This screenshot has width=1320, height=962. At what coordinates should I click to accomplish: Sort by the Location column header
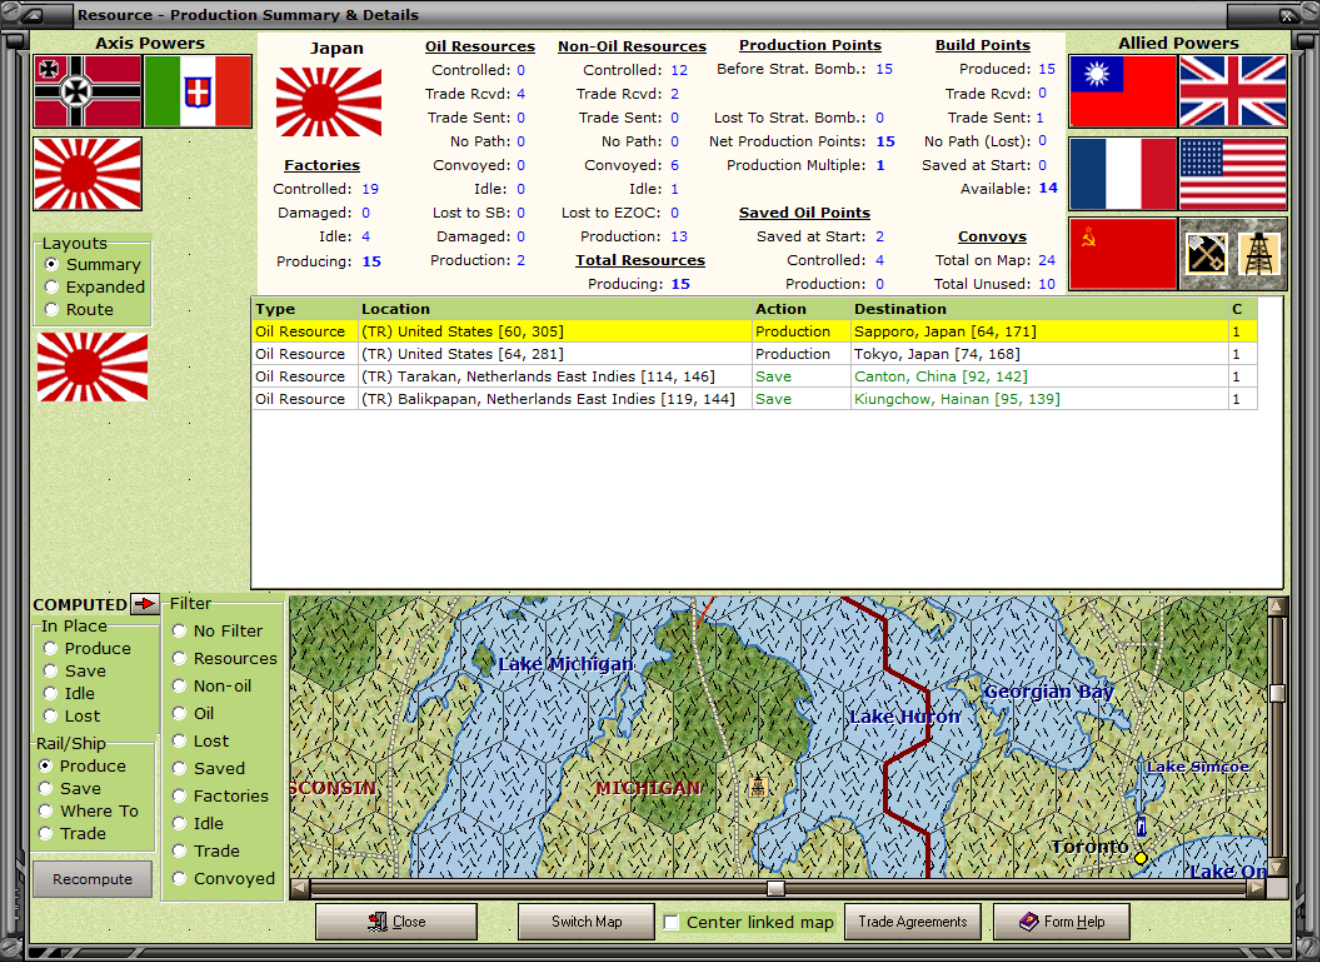(x=555, y=309)
